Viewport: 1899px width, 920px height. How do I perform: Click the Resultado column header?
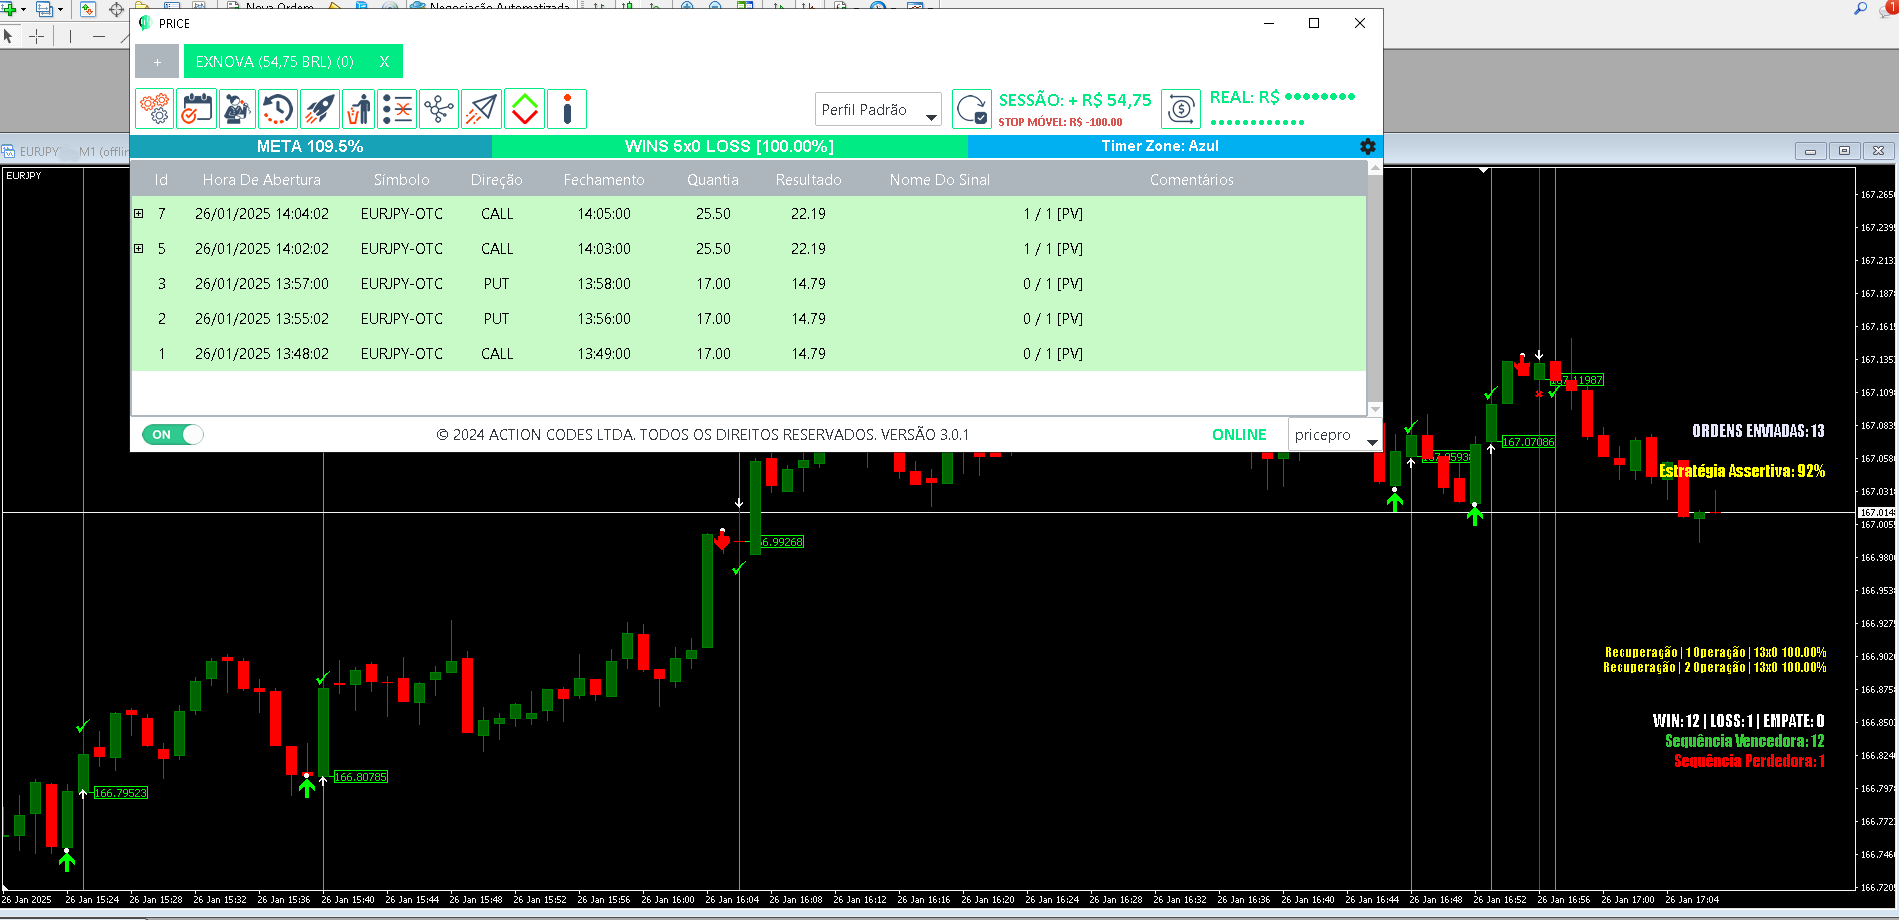[808, 180]
